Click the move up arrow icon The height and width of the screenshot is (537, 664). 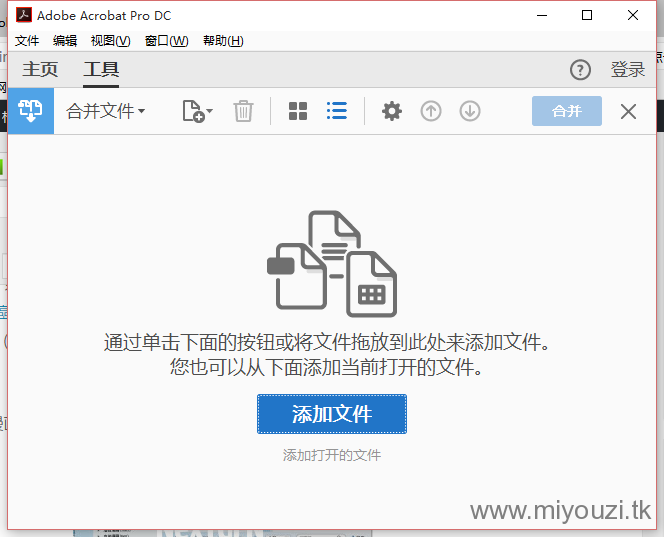coord(431,111)
